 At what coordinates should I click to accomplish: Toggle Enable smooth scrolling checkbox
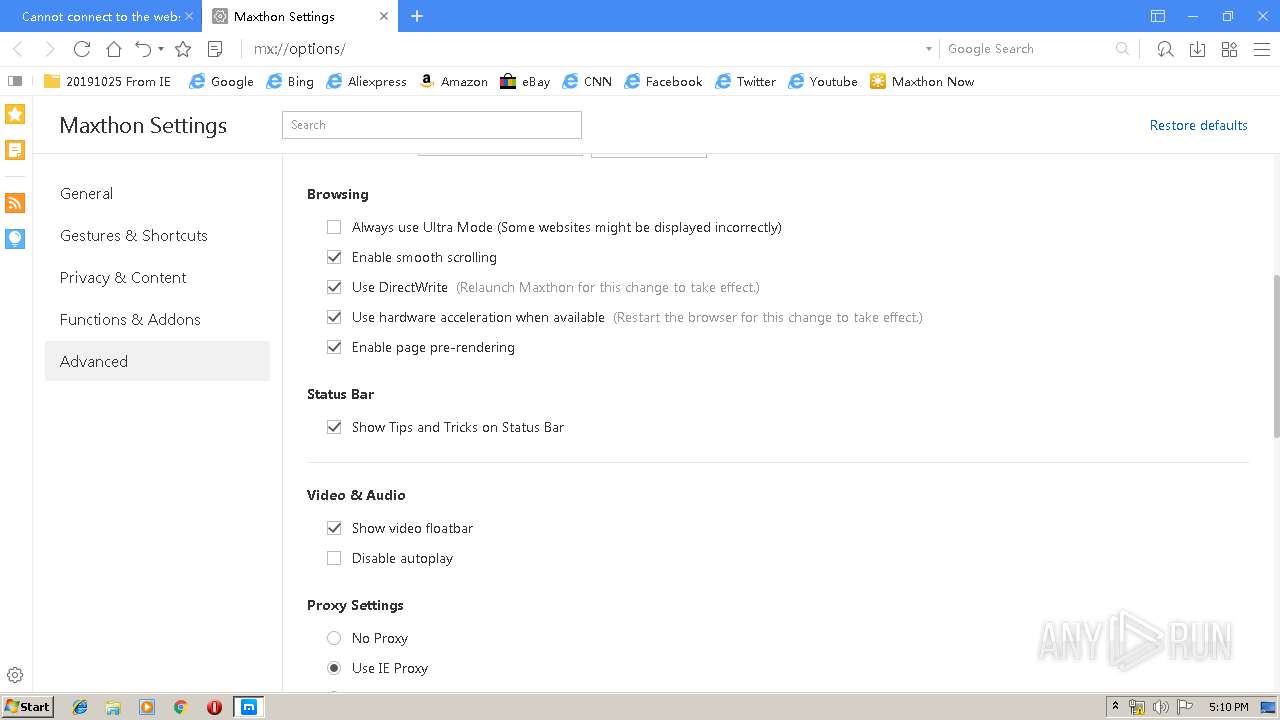pos(334,257)
